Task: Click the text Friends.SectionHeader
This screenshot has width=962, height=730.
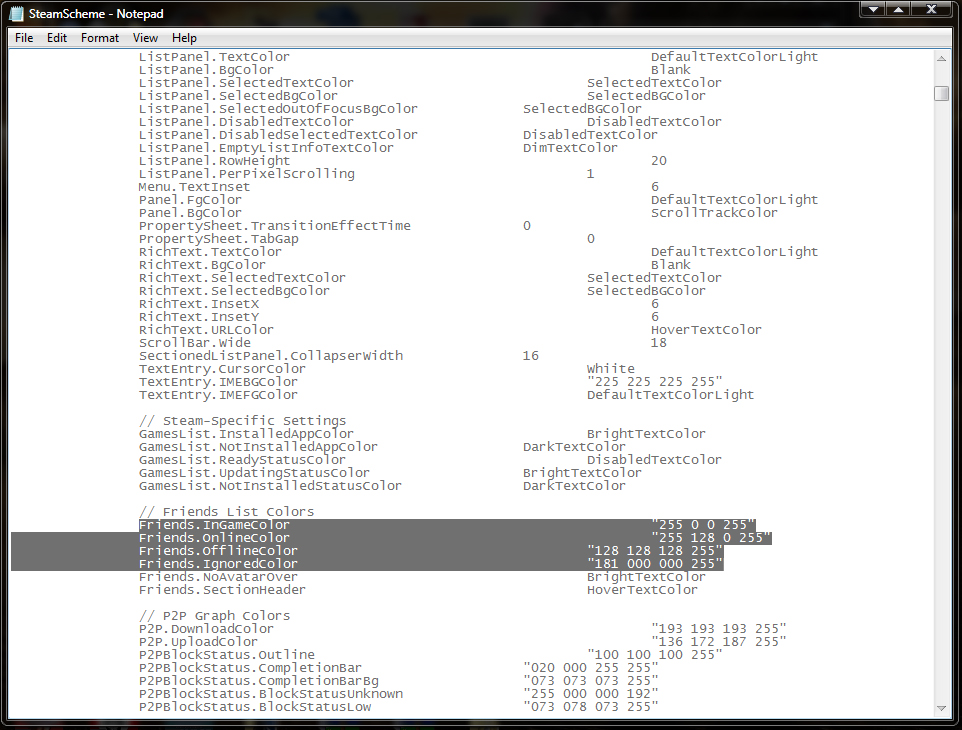Action: (x=222, y=590)
